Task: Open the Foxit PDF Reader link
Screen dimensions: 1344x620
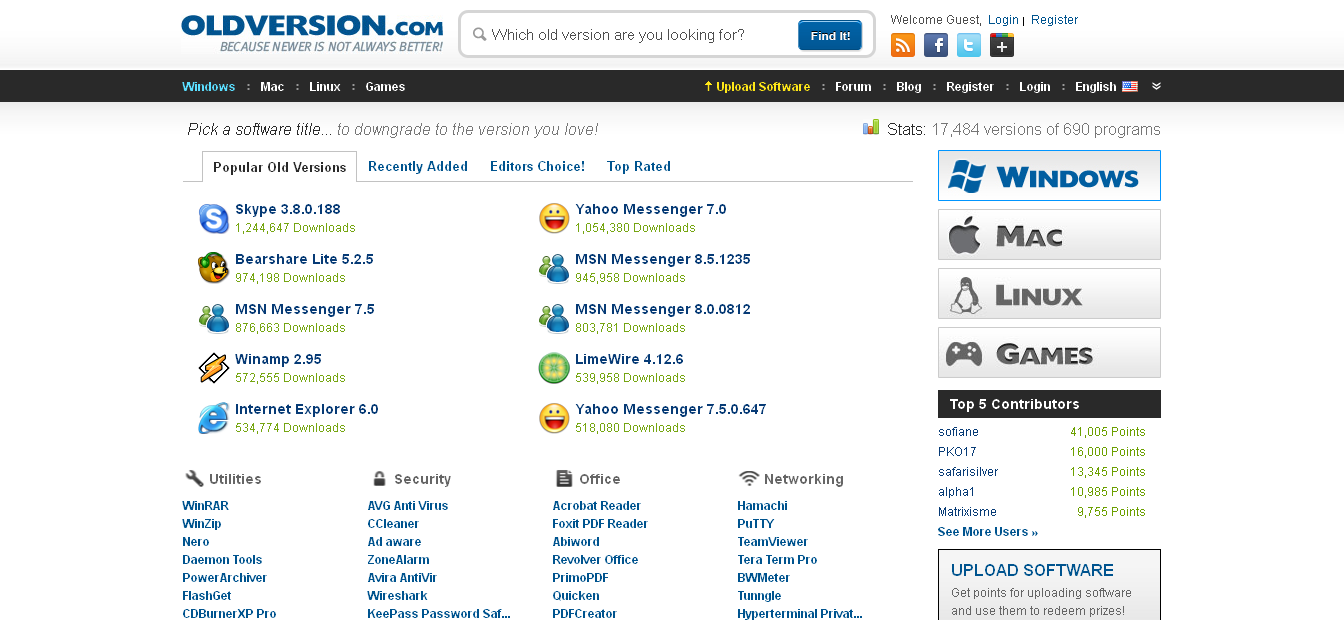Action: 600,524
